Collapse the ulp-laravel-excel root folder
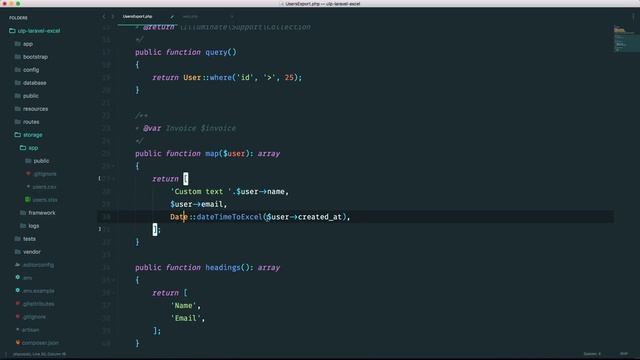This screenshot has height=360, width=640. (34, 31)
